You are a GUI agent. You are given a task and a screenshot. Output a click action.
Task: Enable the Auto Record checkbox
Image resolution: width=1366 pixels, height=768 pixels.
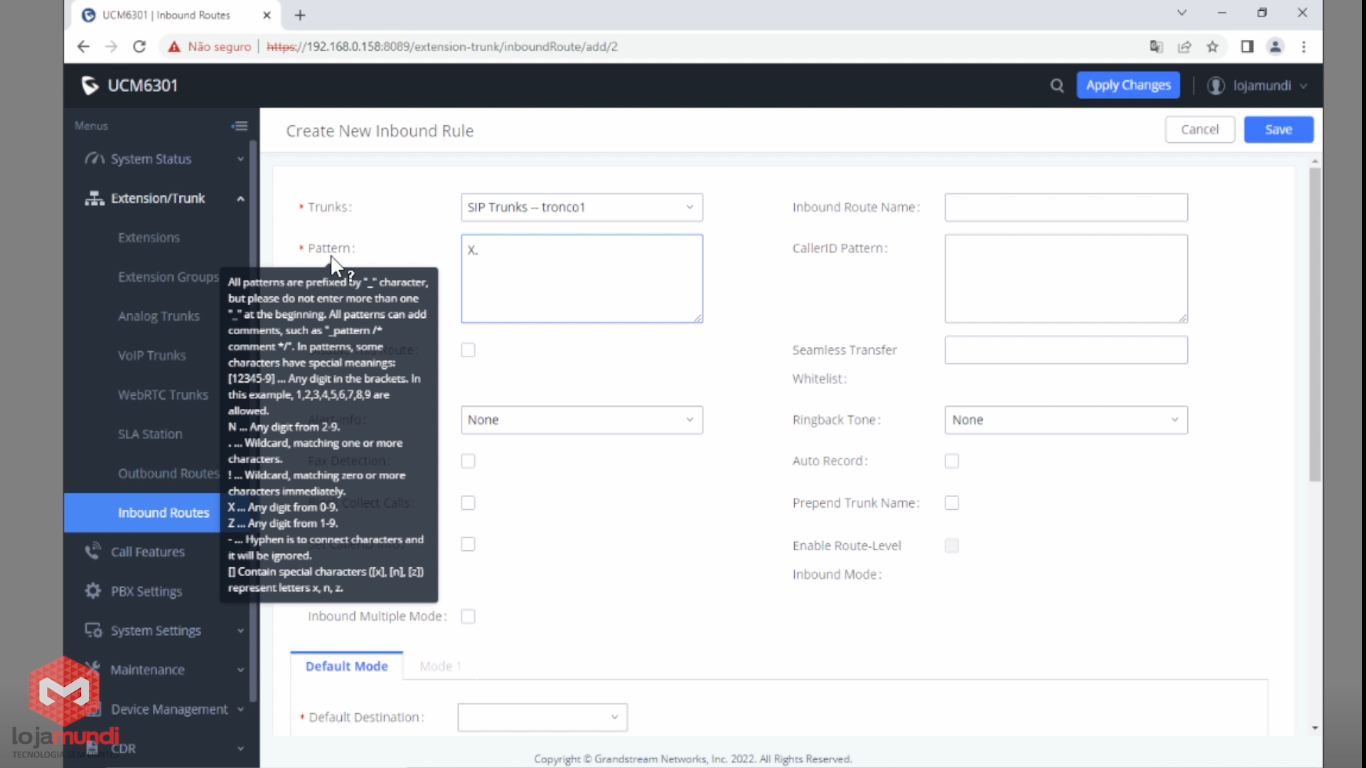tap(951, 461)
